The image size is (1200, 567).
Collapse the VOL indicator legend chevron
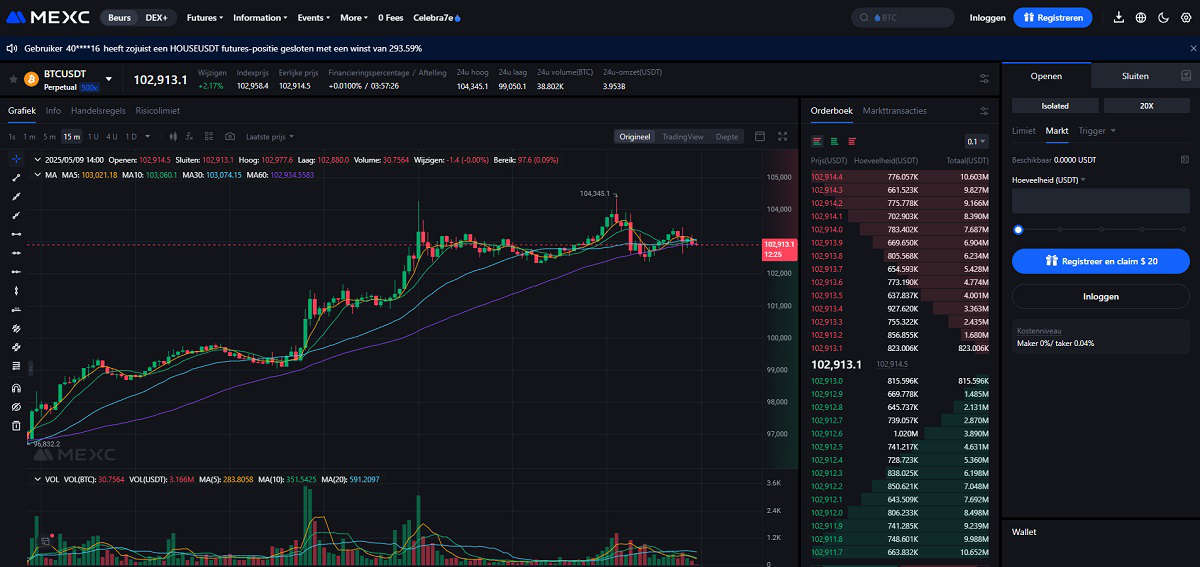pyautogui.click(x=37, y=480)
